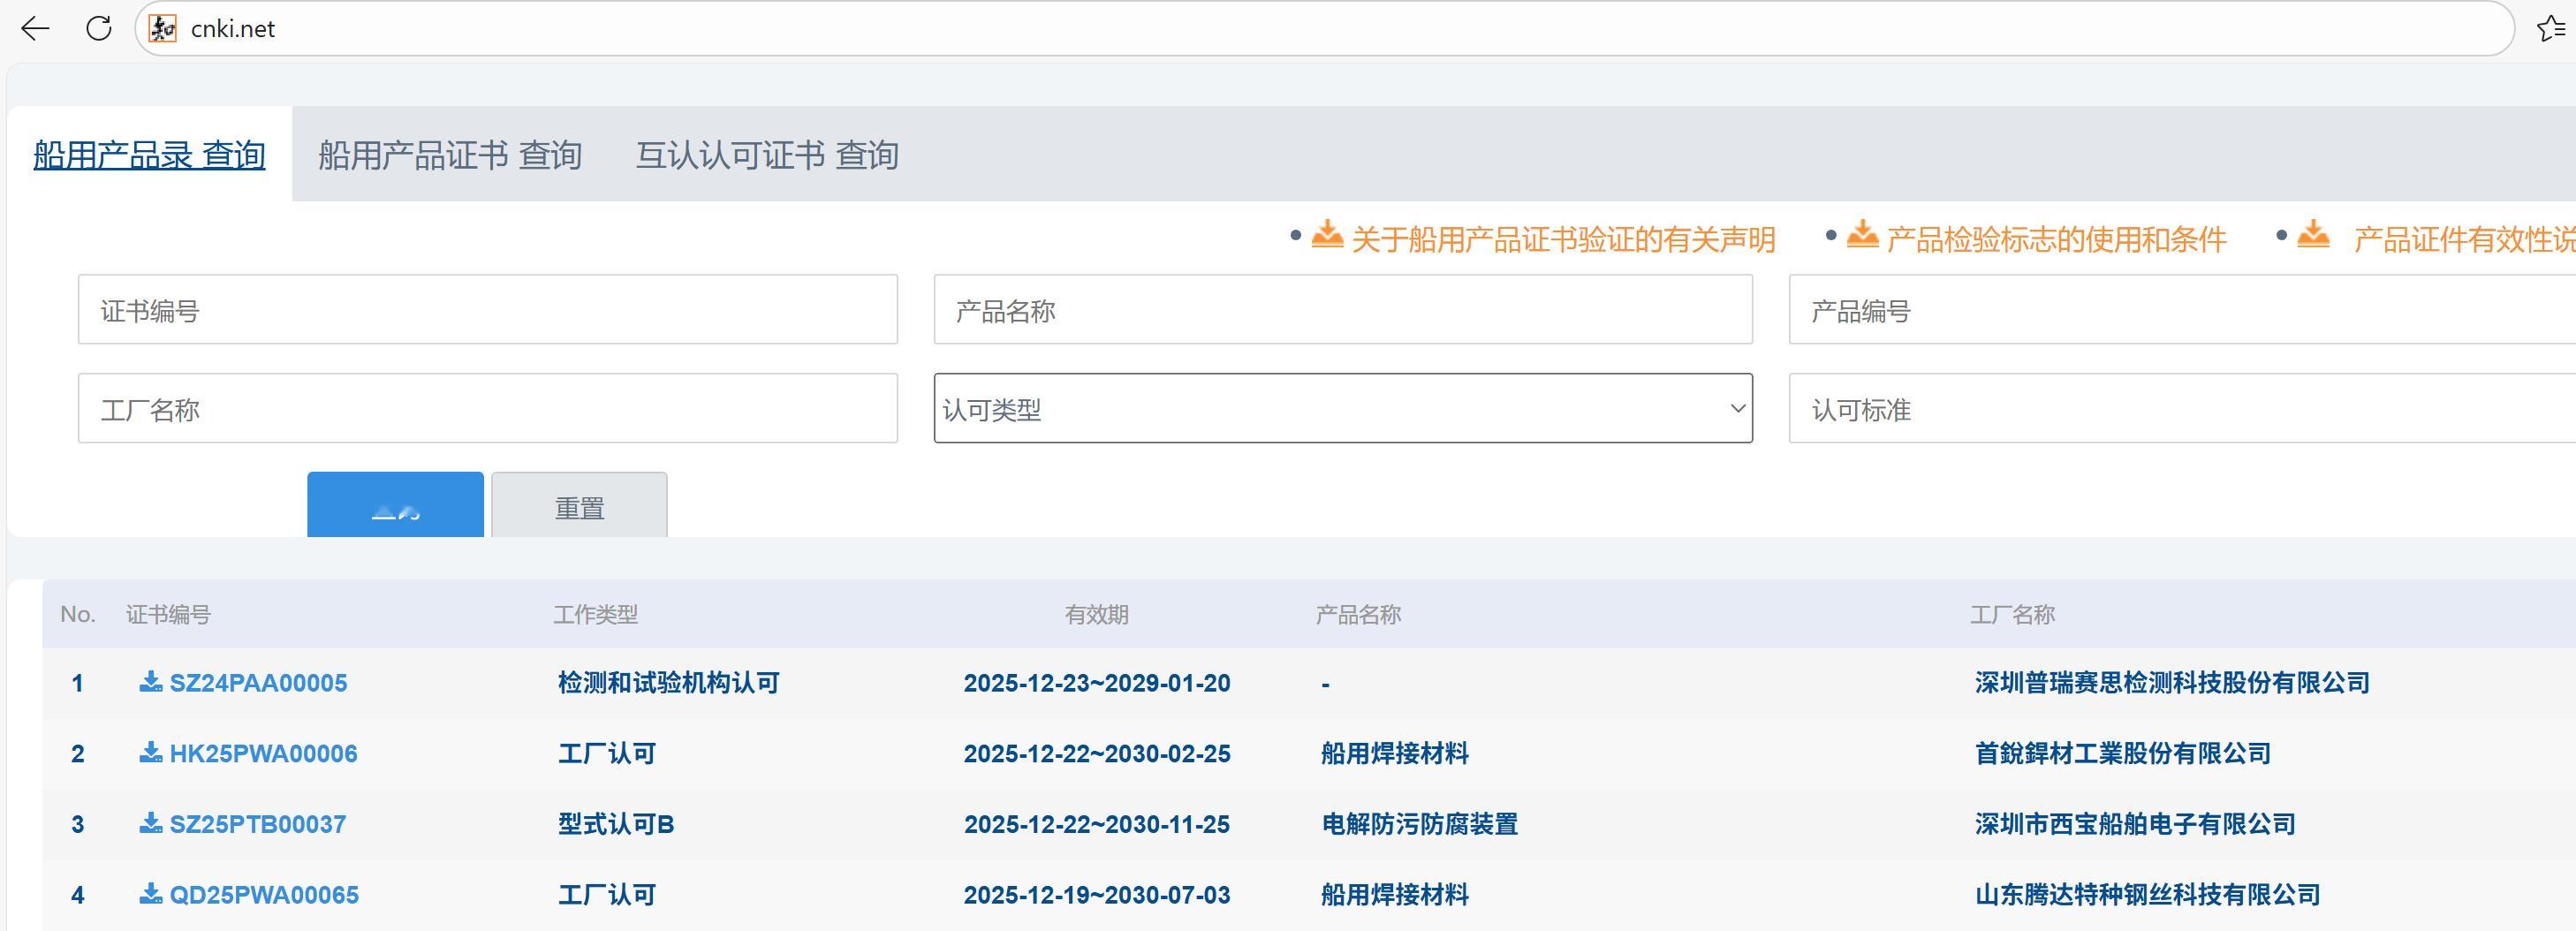Download icon beside 产品检验标志的使用和条件
The image size is (2576, 931).
point(1862,234)
